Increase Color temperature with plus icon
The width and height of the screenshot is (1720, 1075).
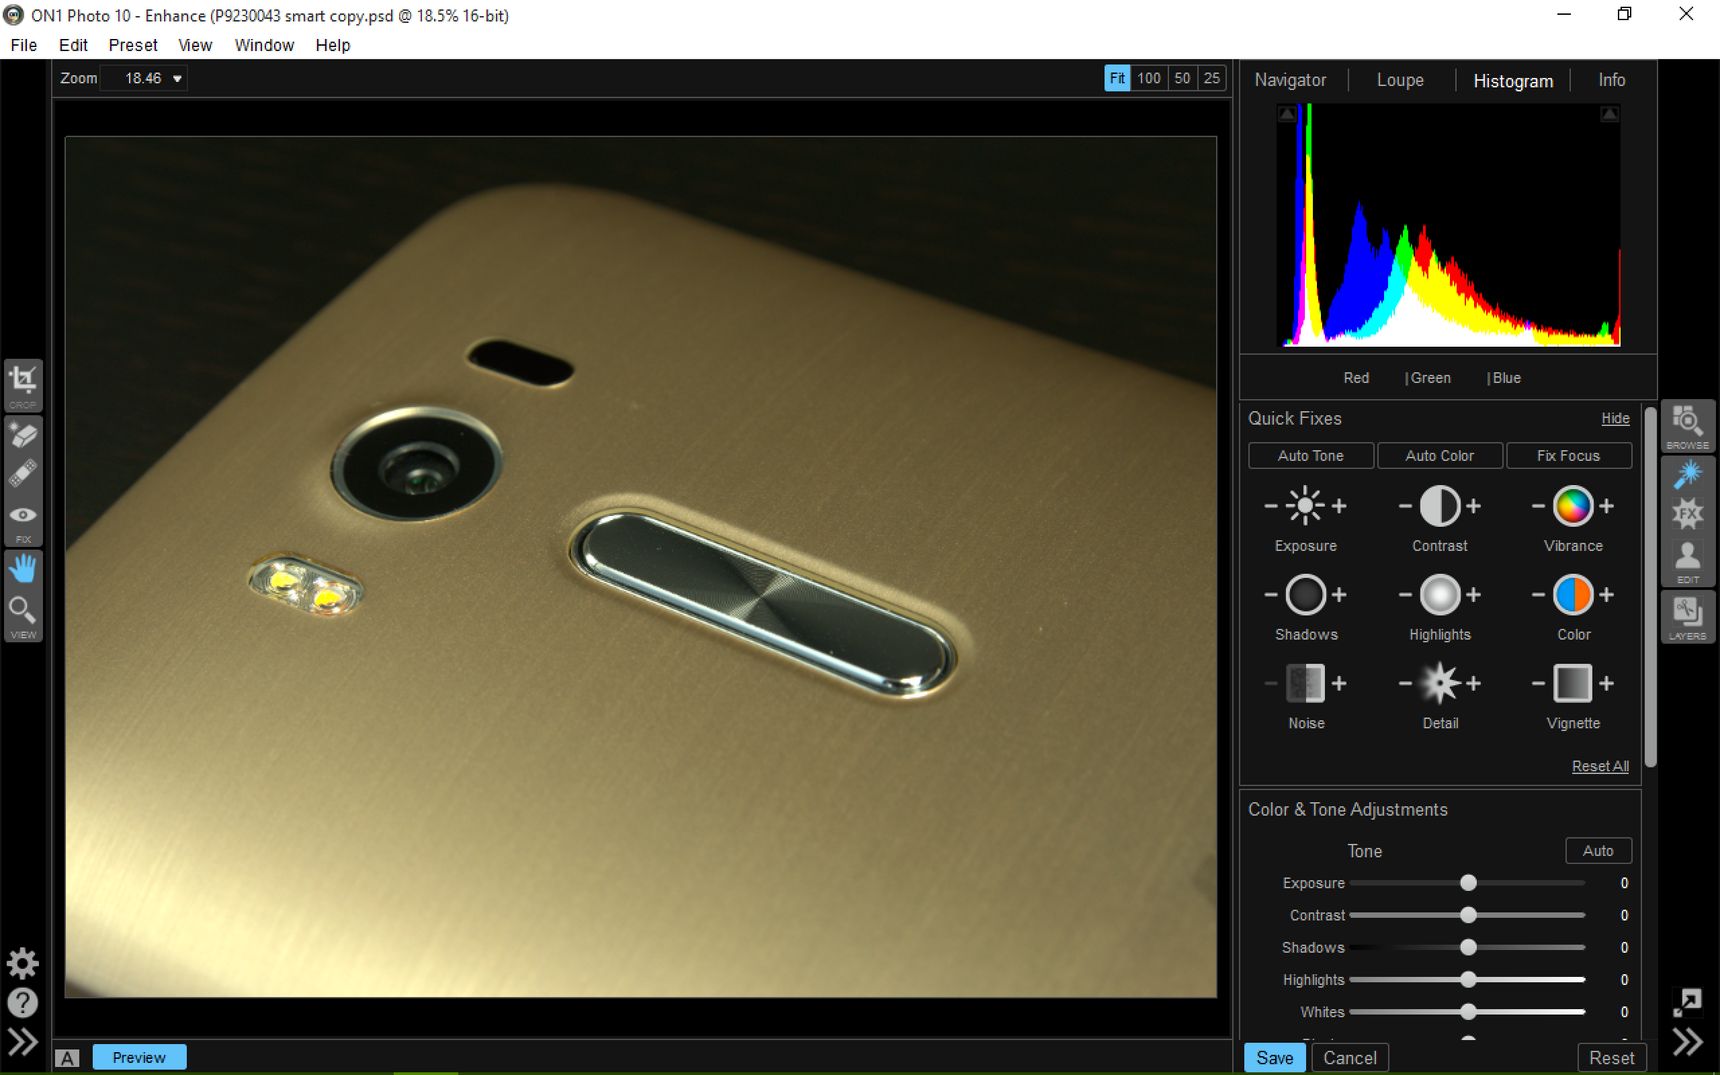click(x=1606, y=595)
